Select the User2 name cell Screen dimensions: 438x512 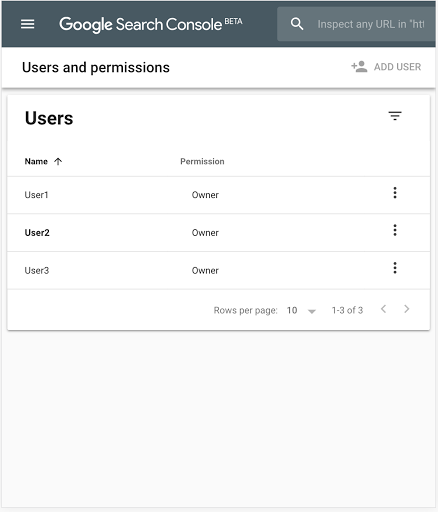pyautogui.click(x=37, y=233)
